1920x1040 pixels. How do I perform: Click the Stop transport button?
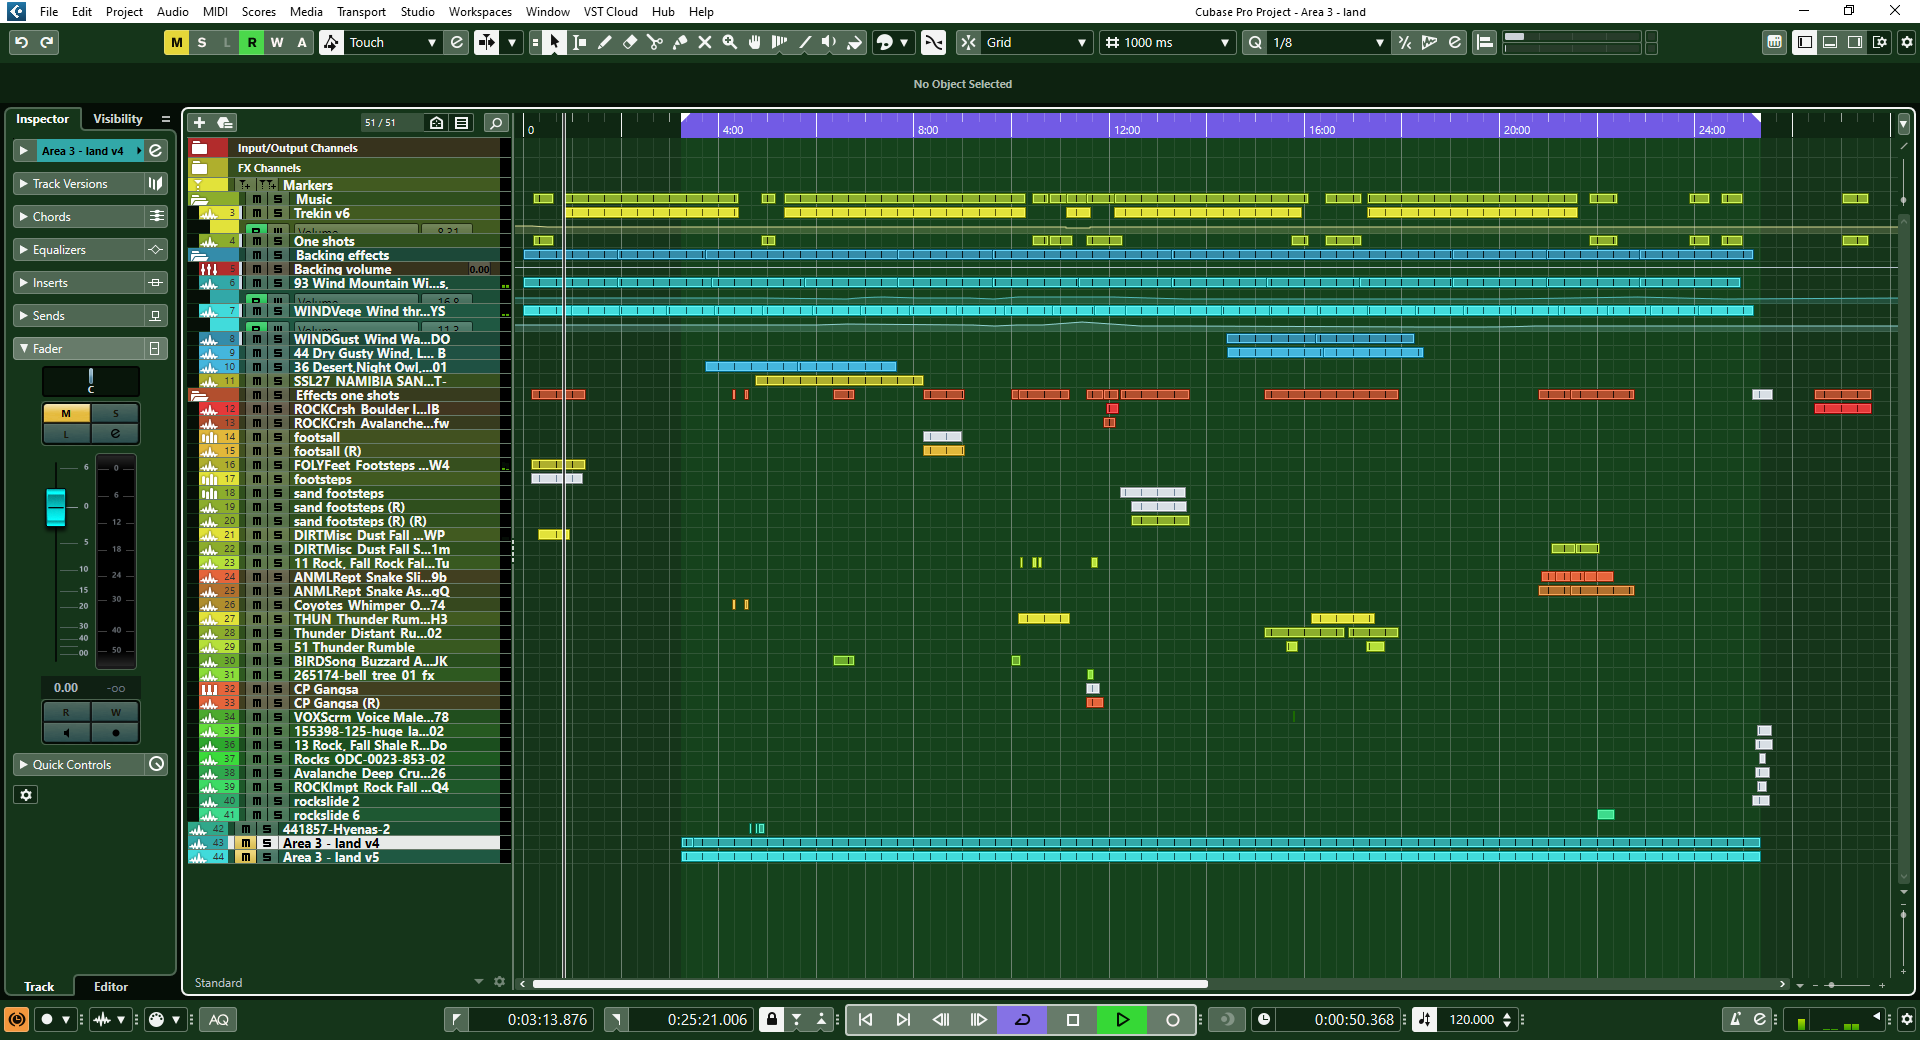(x=1073, y=1020)
